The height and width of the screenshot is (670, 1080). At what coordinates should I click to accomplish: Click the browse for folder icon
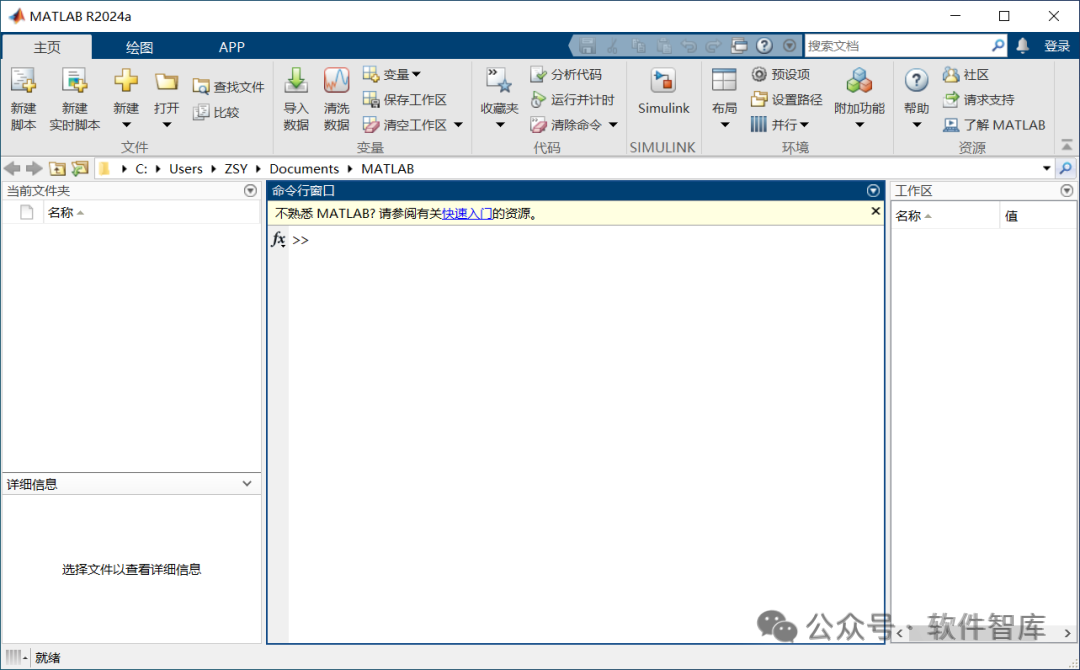[80, 169]
